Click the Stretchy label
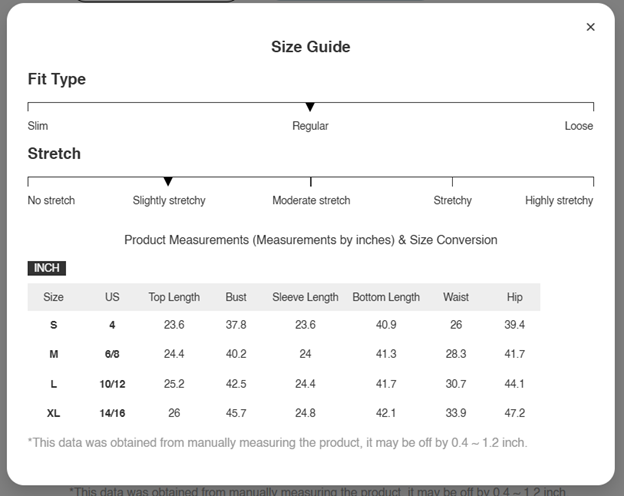This screenshot has height=496, width=625. [452, 200]
